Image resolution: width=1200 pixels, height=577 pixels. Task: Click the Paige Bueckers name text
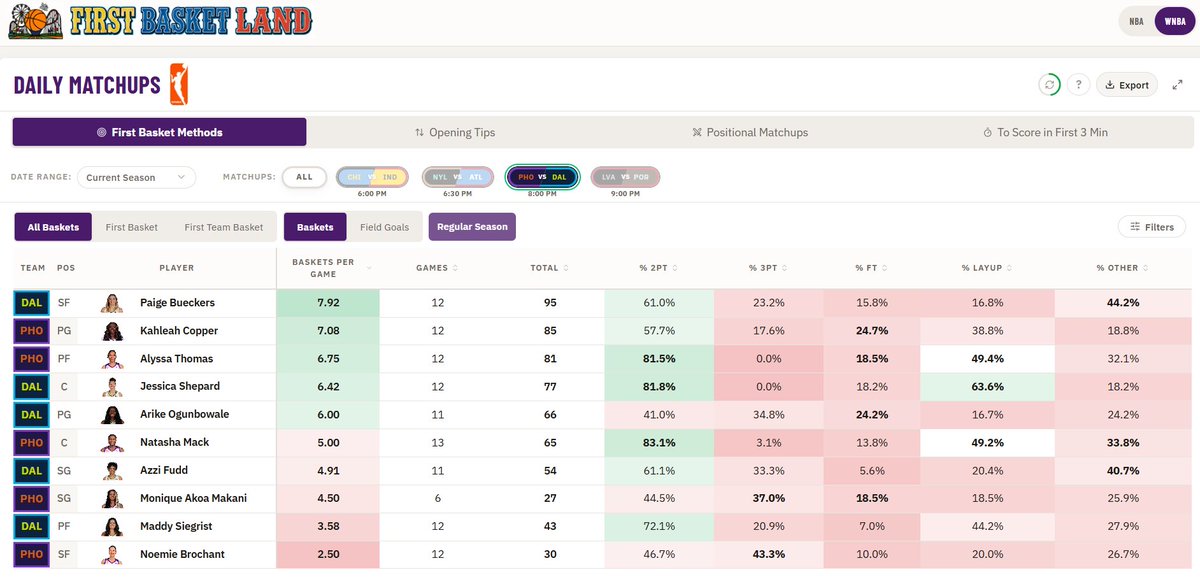point(178,302)
